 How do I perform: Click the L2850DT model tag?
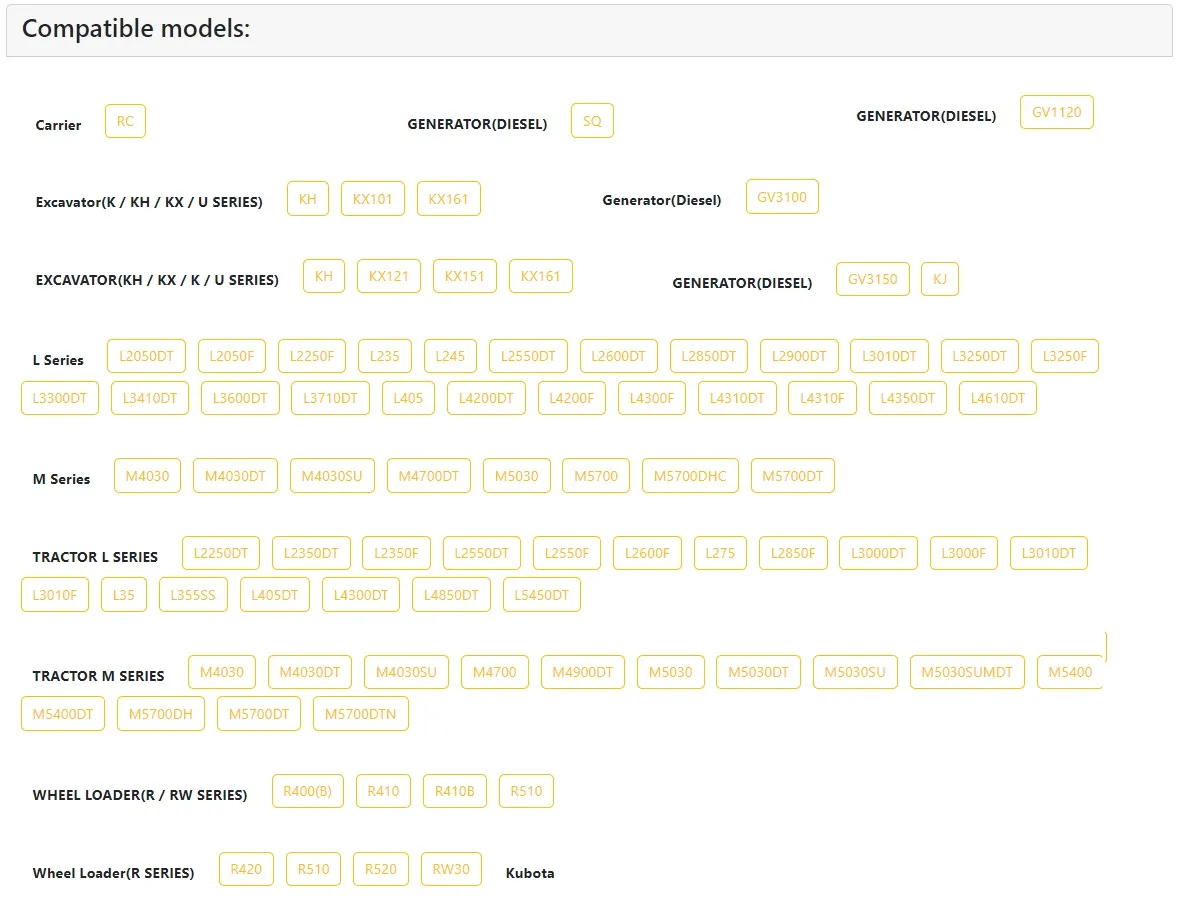(709, 357)
